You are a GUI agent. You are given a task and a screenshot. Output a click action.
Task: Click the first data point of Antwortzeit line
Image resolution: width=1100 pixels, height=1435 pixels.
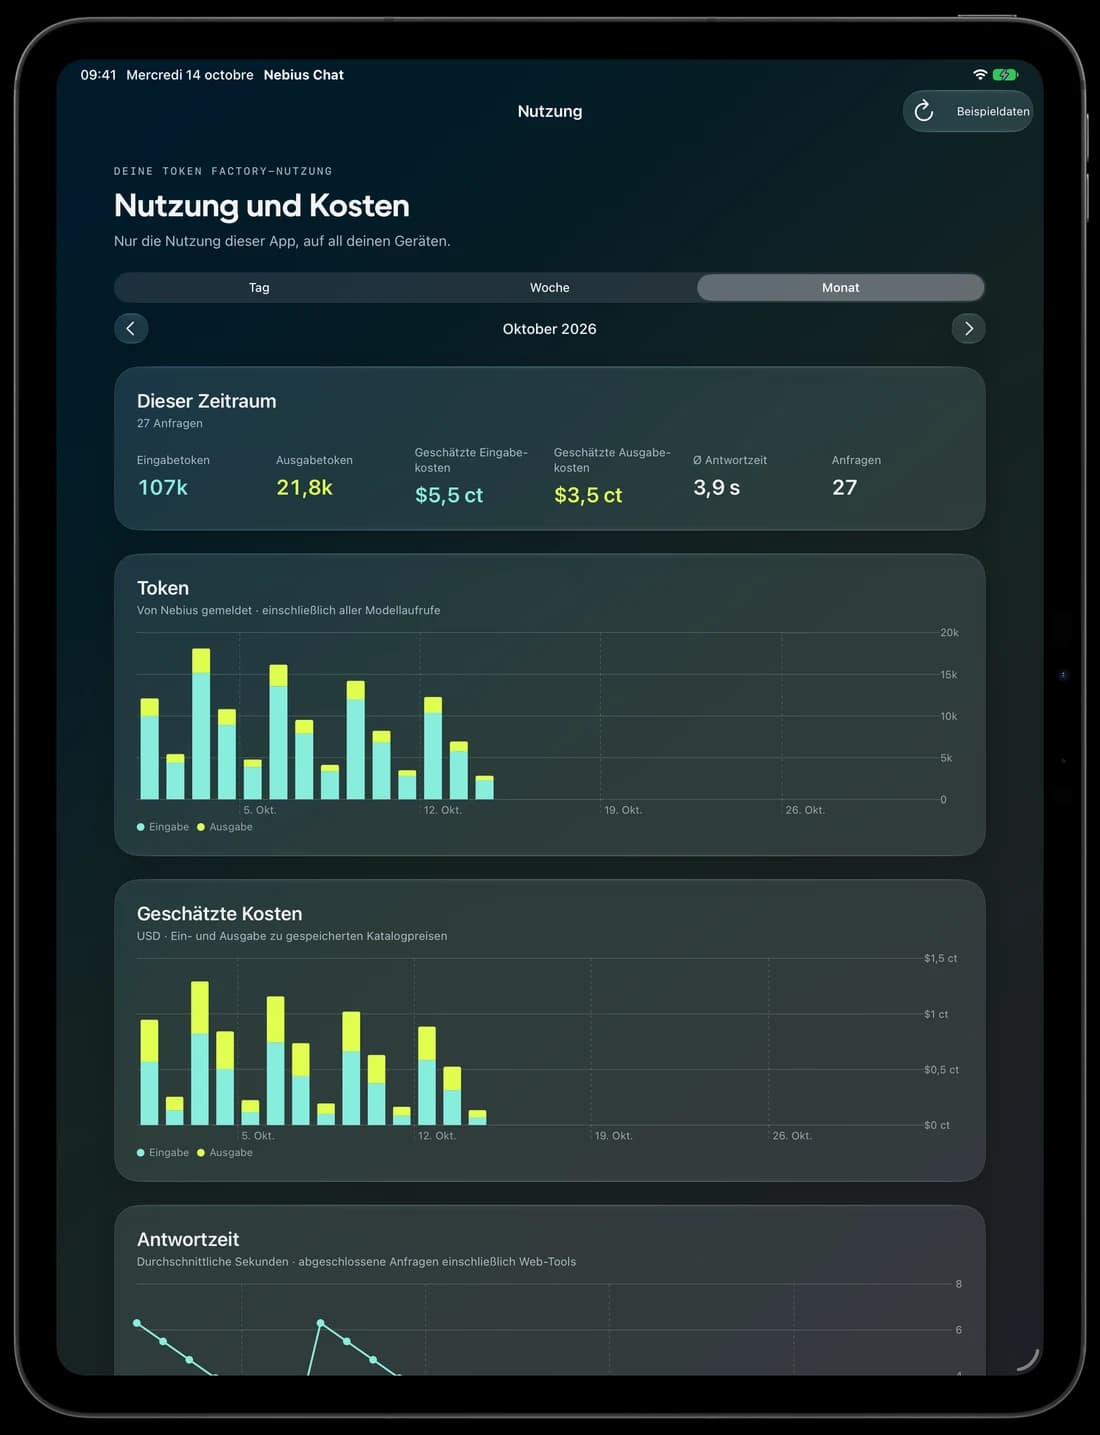coord(137,1323)
